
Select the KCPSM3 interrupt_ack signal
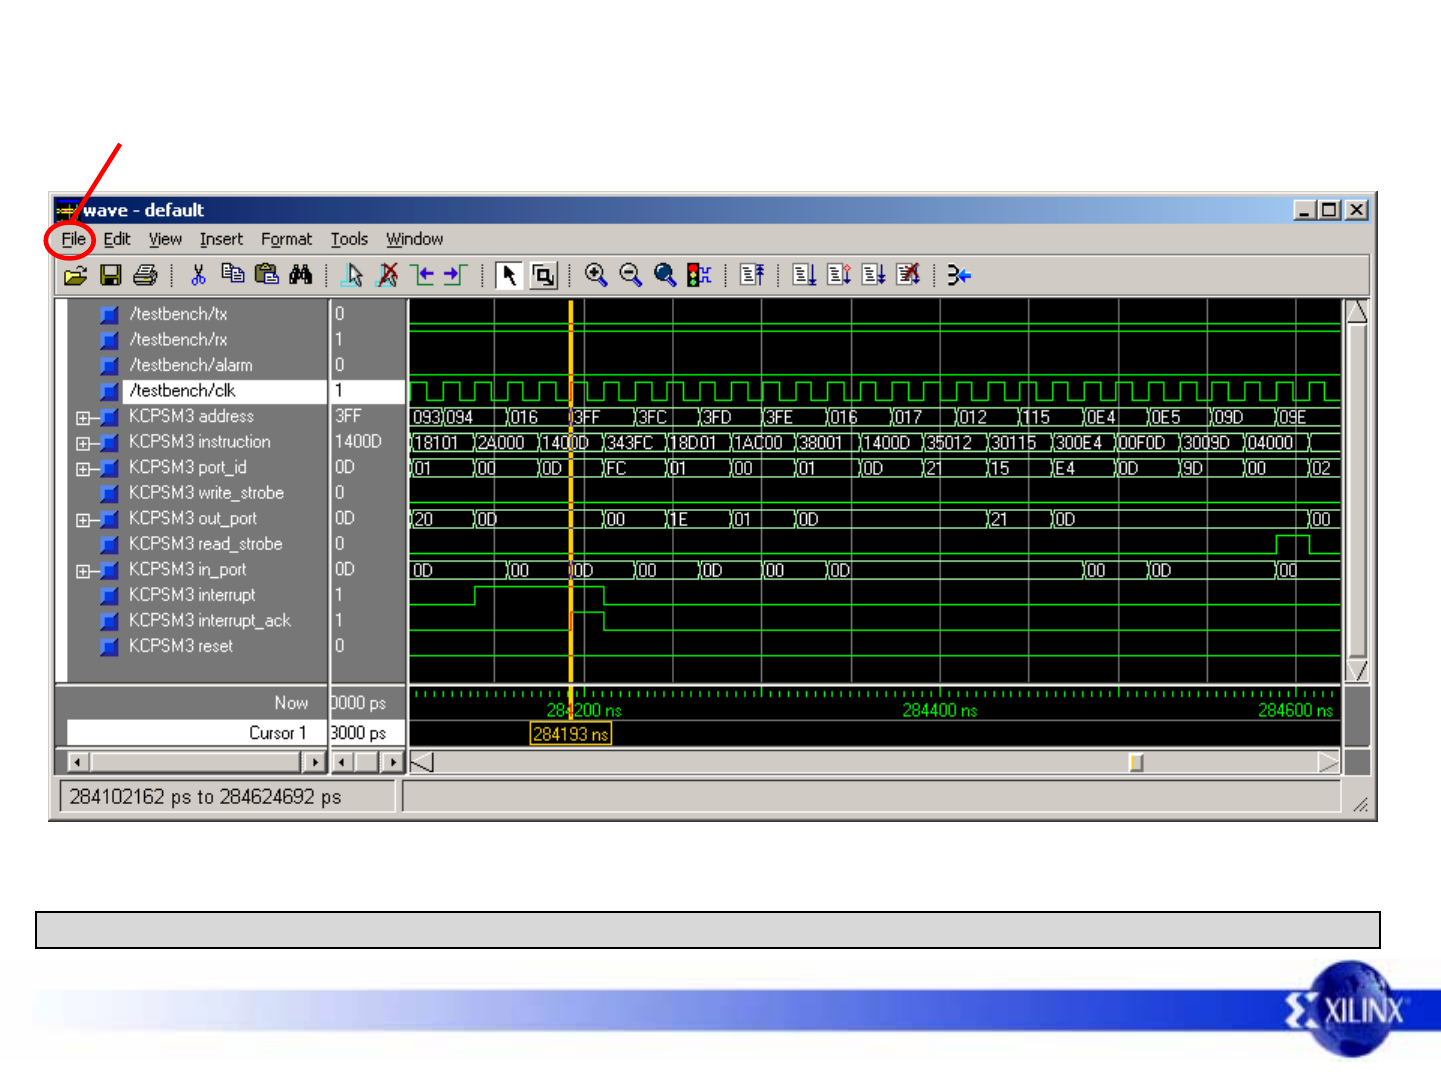point(209,621)
